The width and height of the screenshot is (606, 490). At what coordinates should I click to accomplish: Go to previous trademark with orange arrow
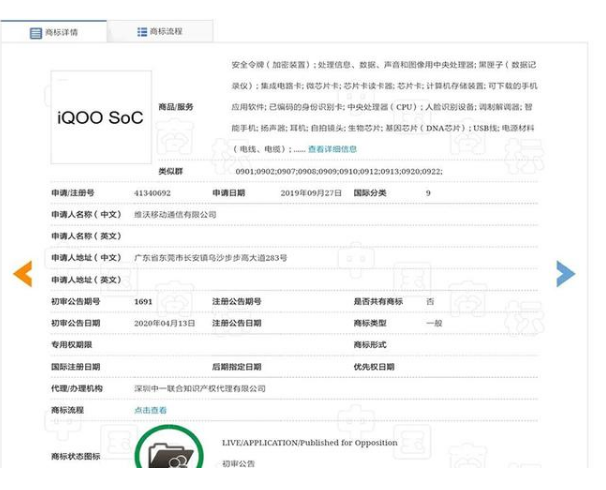pos(23,274)
